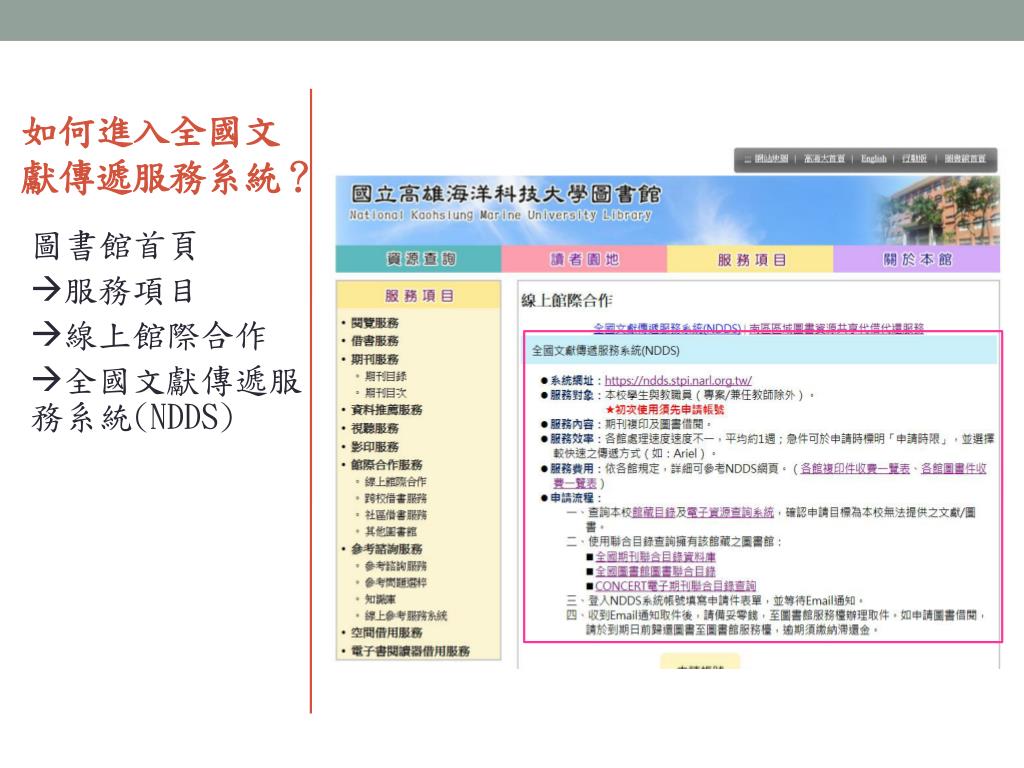Open the 線上館際合作 sub-item

[x=395, y=481]
